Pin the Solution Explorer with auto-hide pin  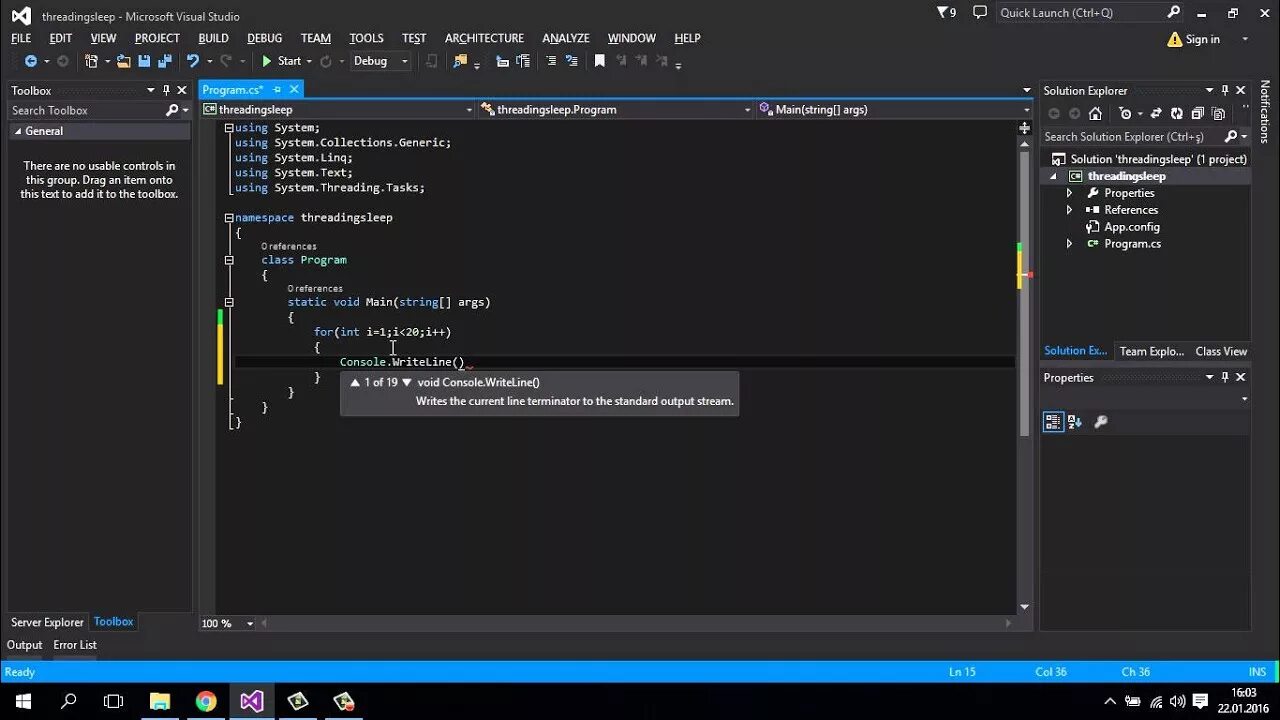(1224, 90)
